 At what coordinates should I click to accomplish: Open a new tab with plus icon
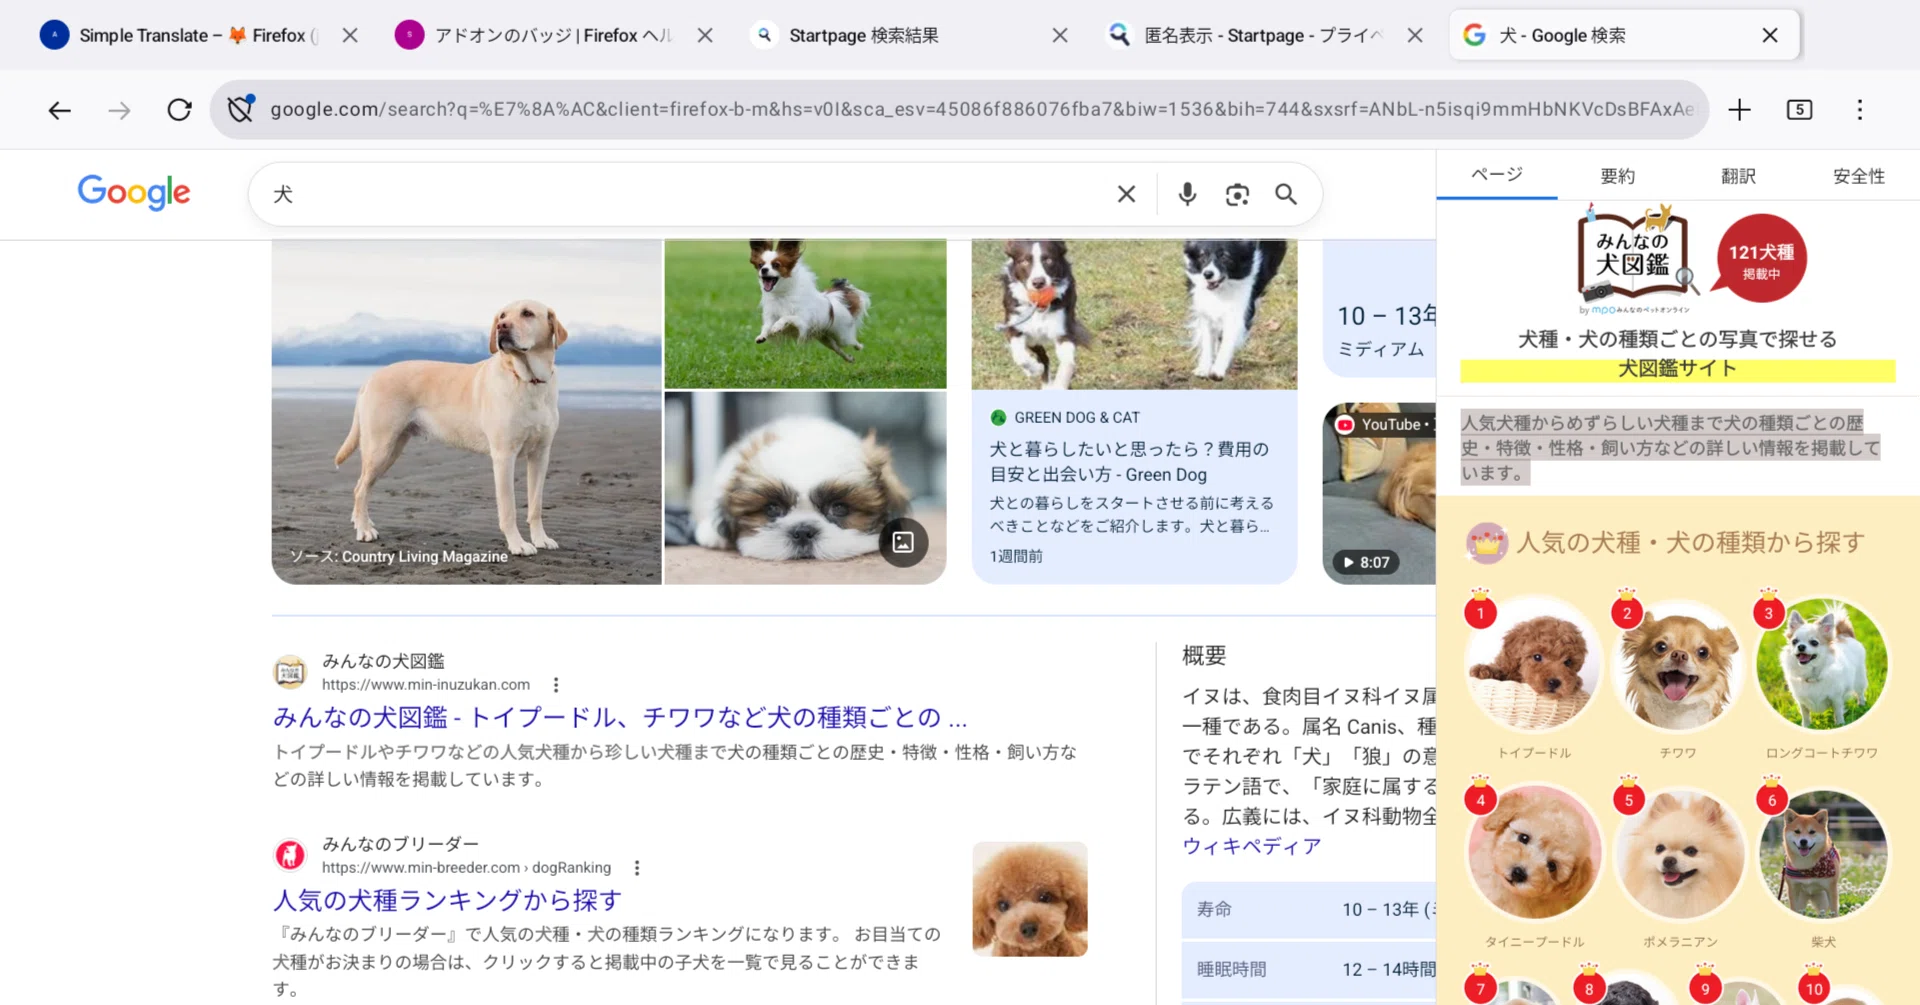click(x=1739, y=110)
